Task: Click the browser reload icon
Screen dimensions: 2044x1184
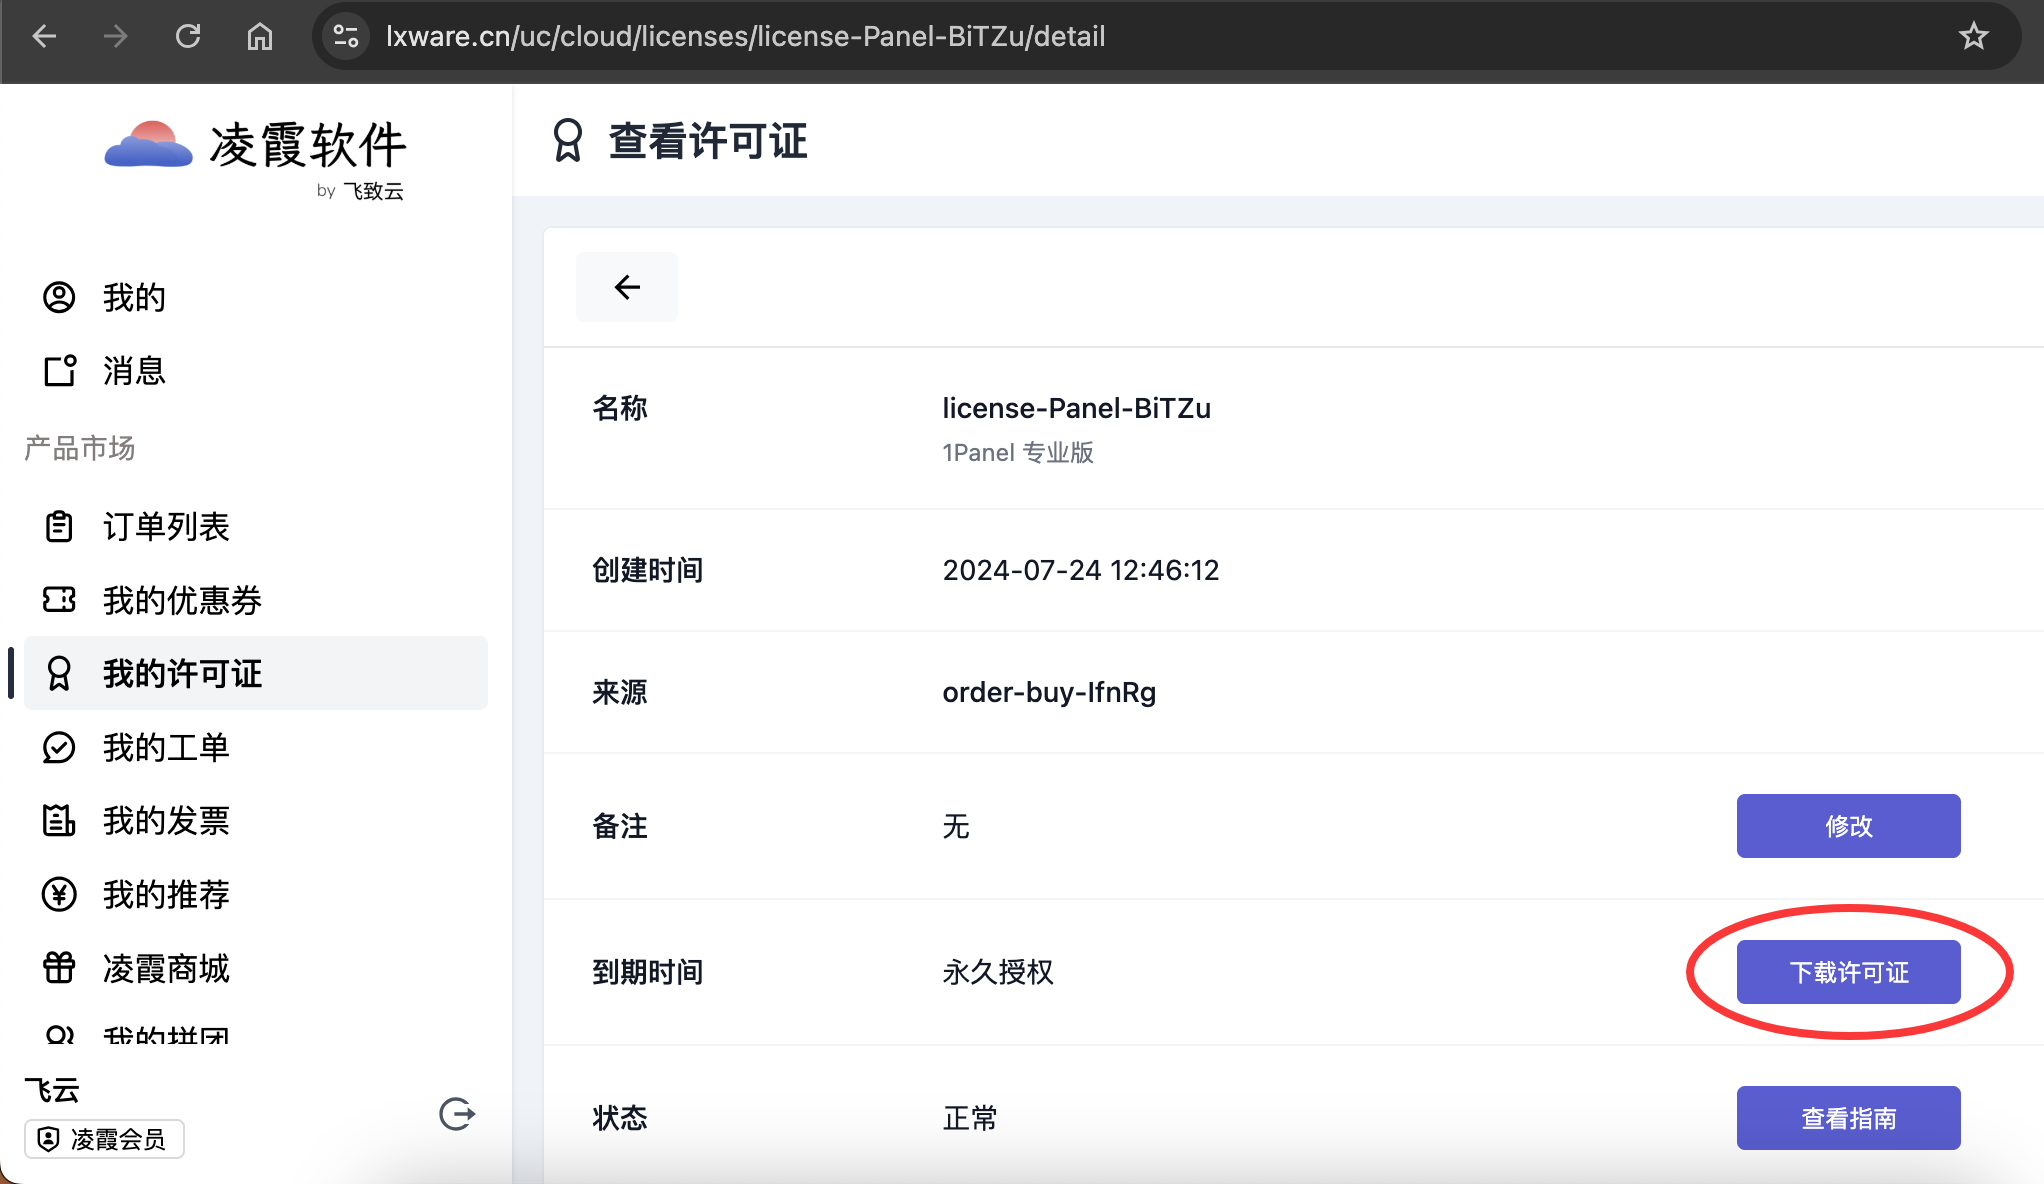Action: point(188,36)
